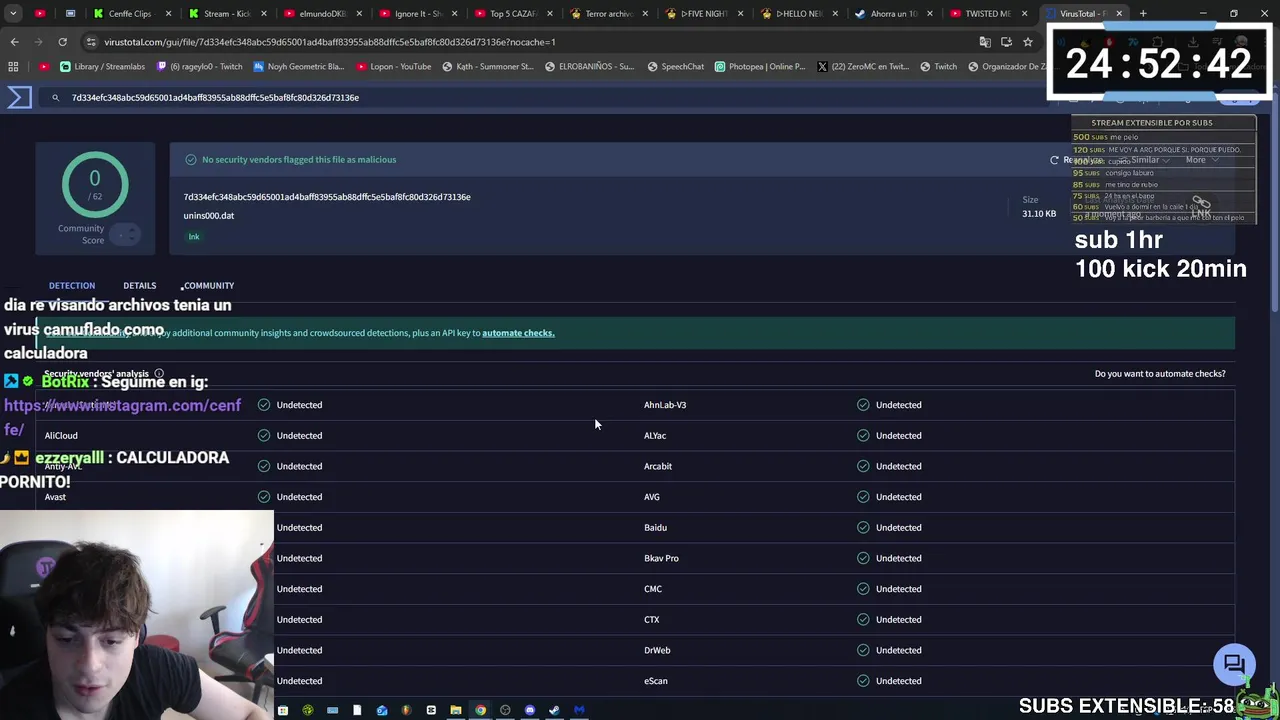This screenshot has width=1280, height=720.
Task: Open CapCut from the taskbar
Action: [x=431, y=710]
